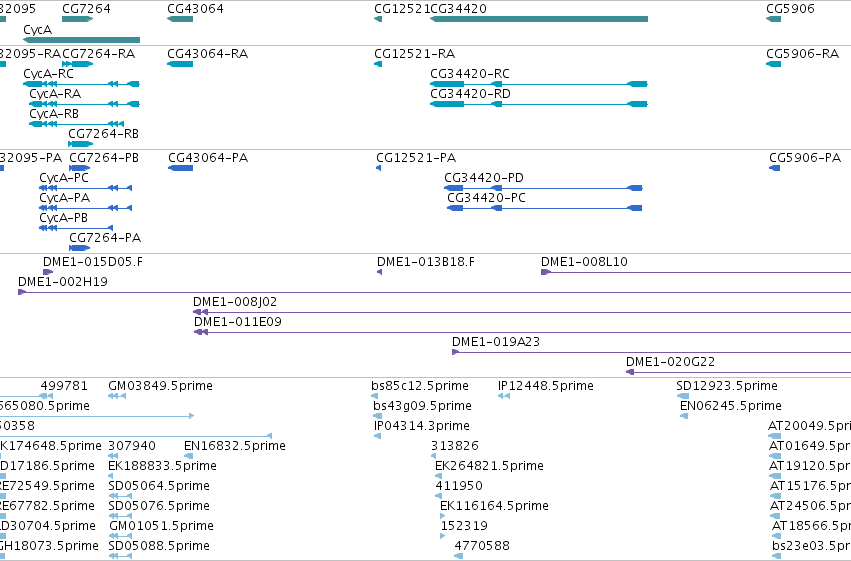Click the CG34420-RD transcript line
Image resolution: width=851 pixels, height=561 pixels.
(539, 104)
